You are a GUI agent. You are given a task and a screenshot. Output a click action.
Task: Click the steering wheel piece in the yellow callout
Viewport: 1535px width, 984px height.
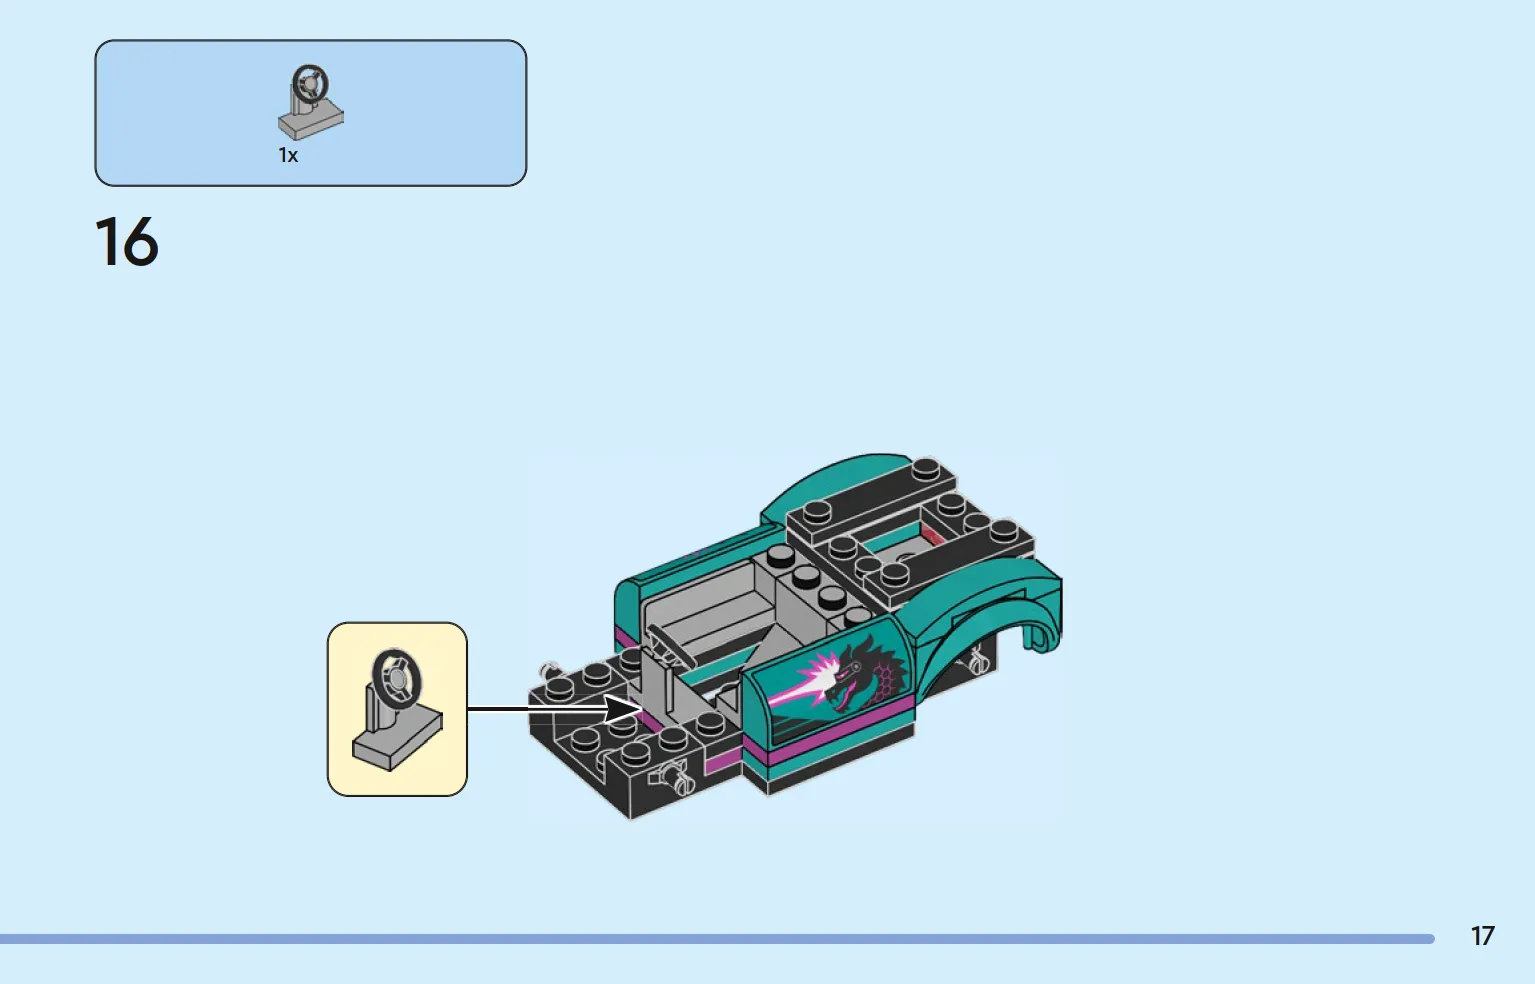(397, 709)
